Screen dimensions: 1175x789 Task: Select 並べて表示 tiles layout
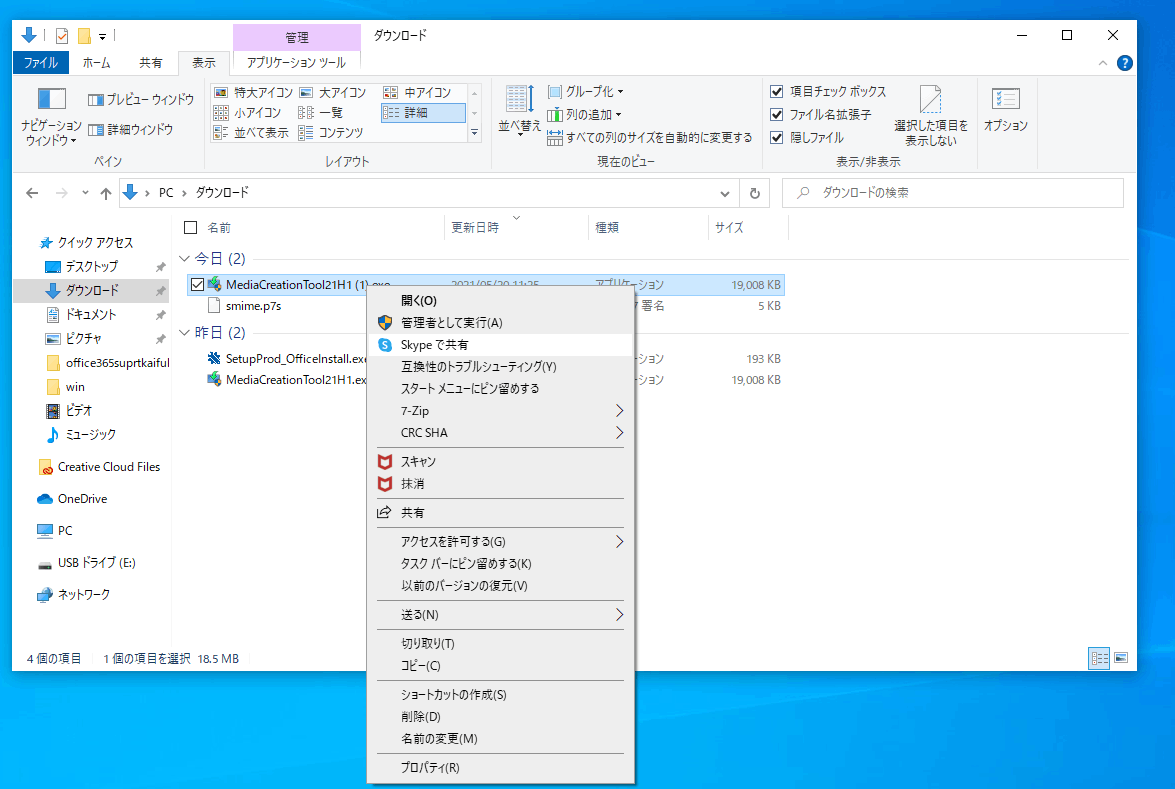point(251,133)
